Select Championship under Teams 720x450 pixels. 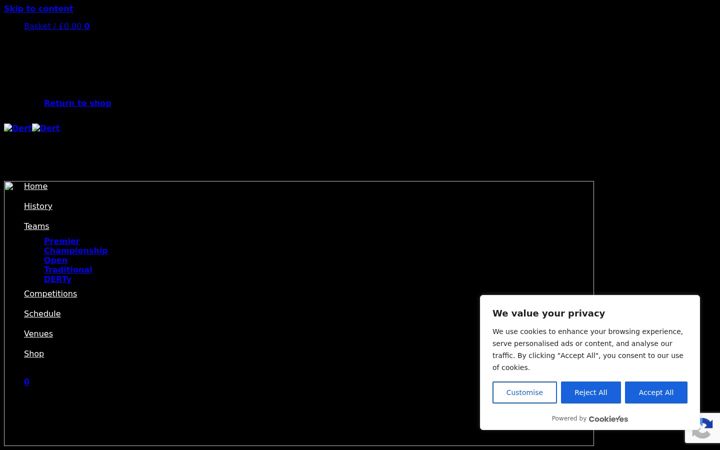(76, 251)
